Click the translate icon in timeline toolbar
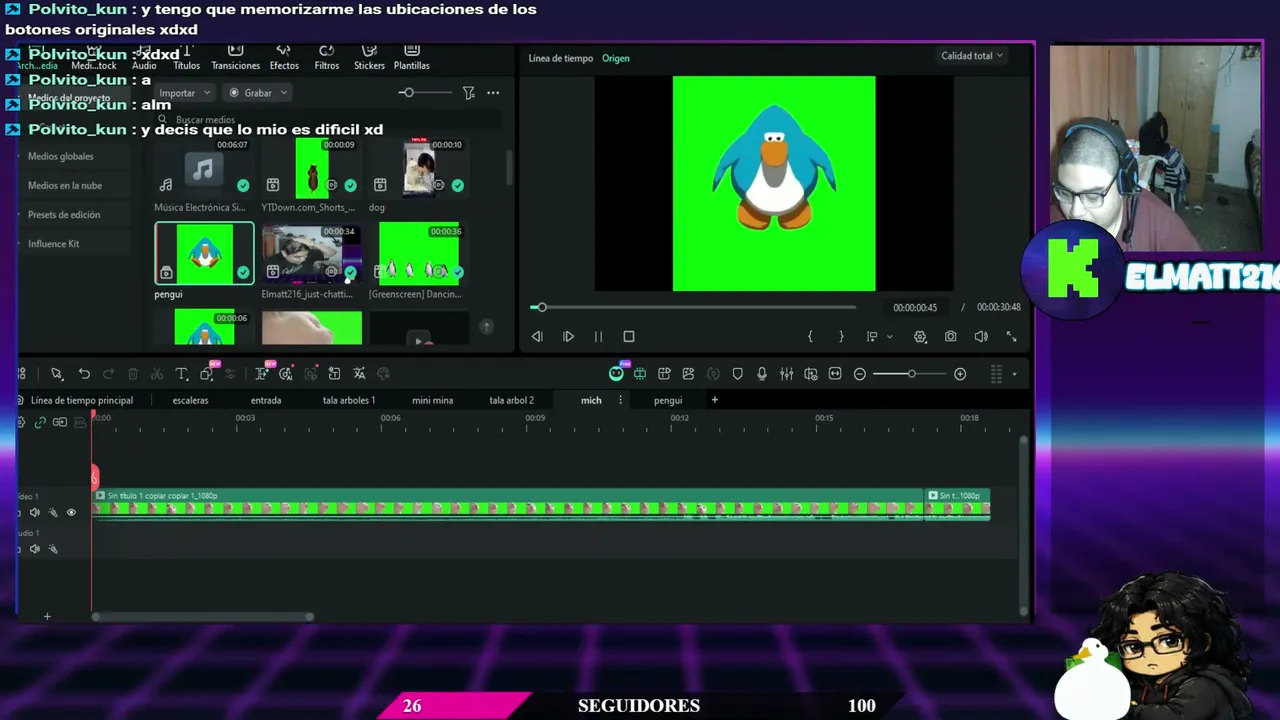 [x=359, y=374]
